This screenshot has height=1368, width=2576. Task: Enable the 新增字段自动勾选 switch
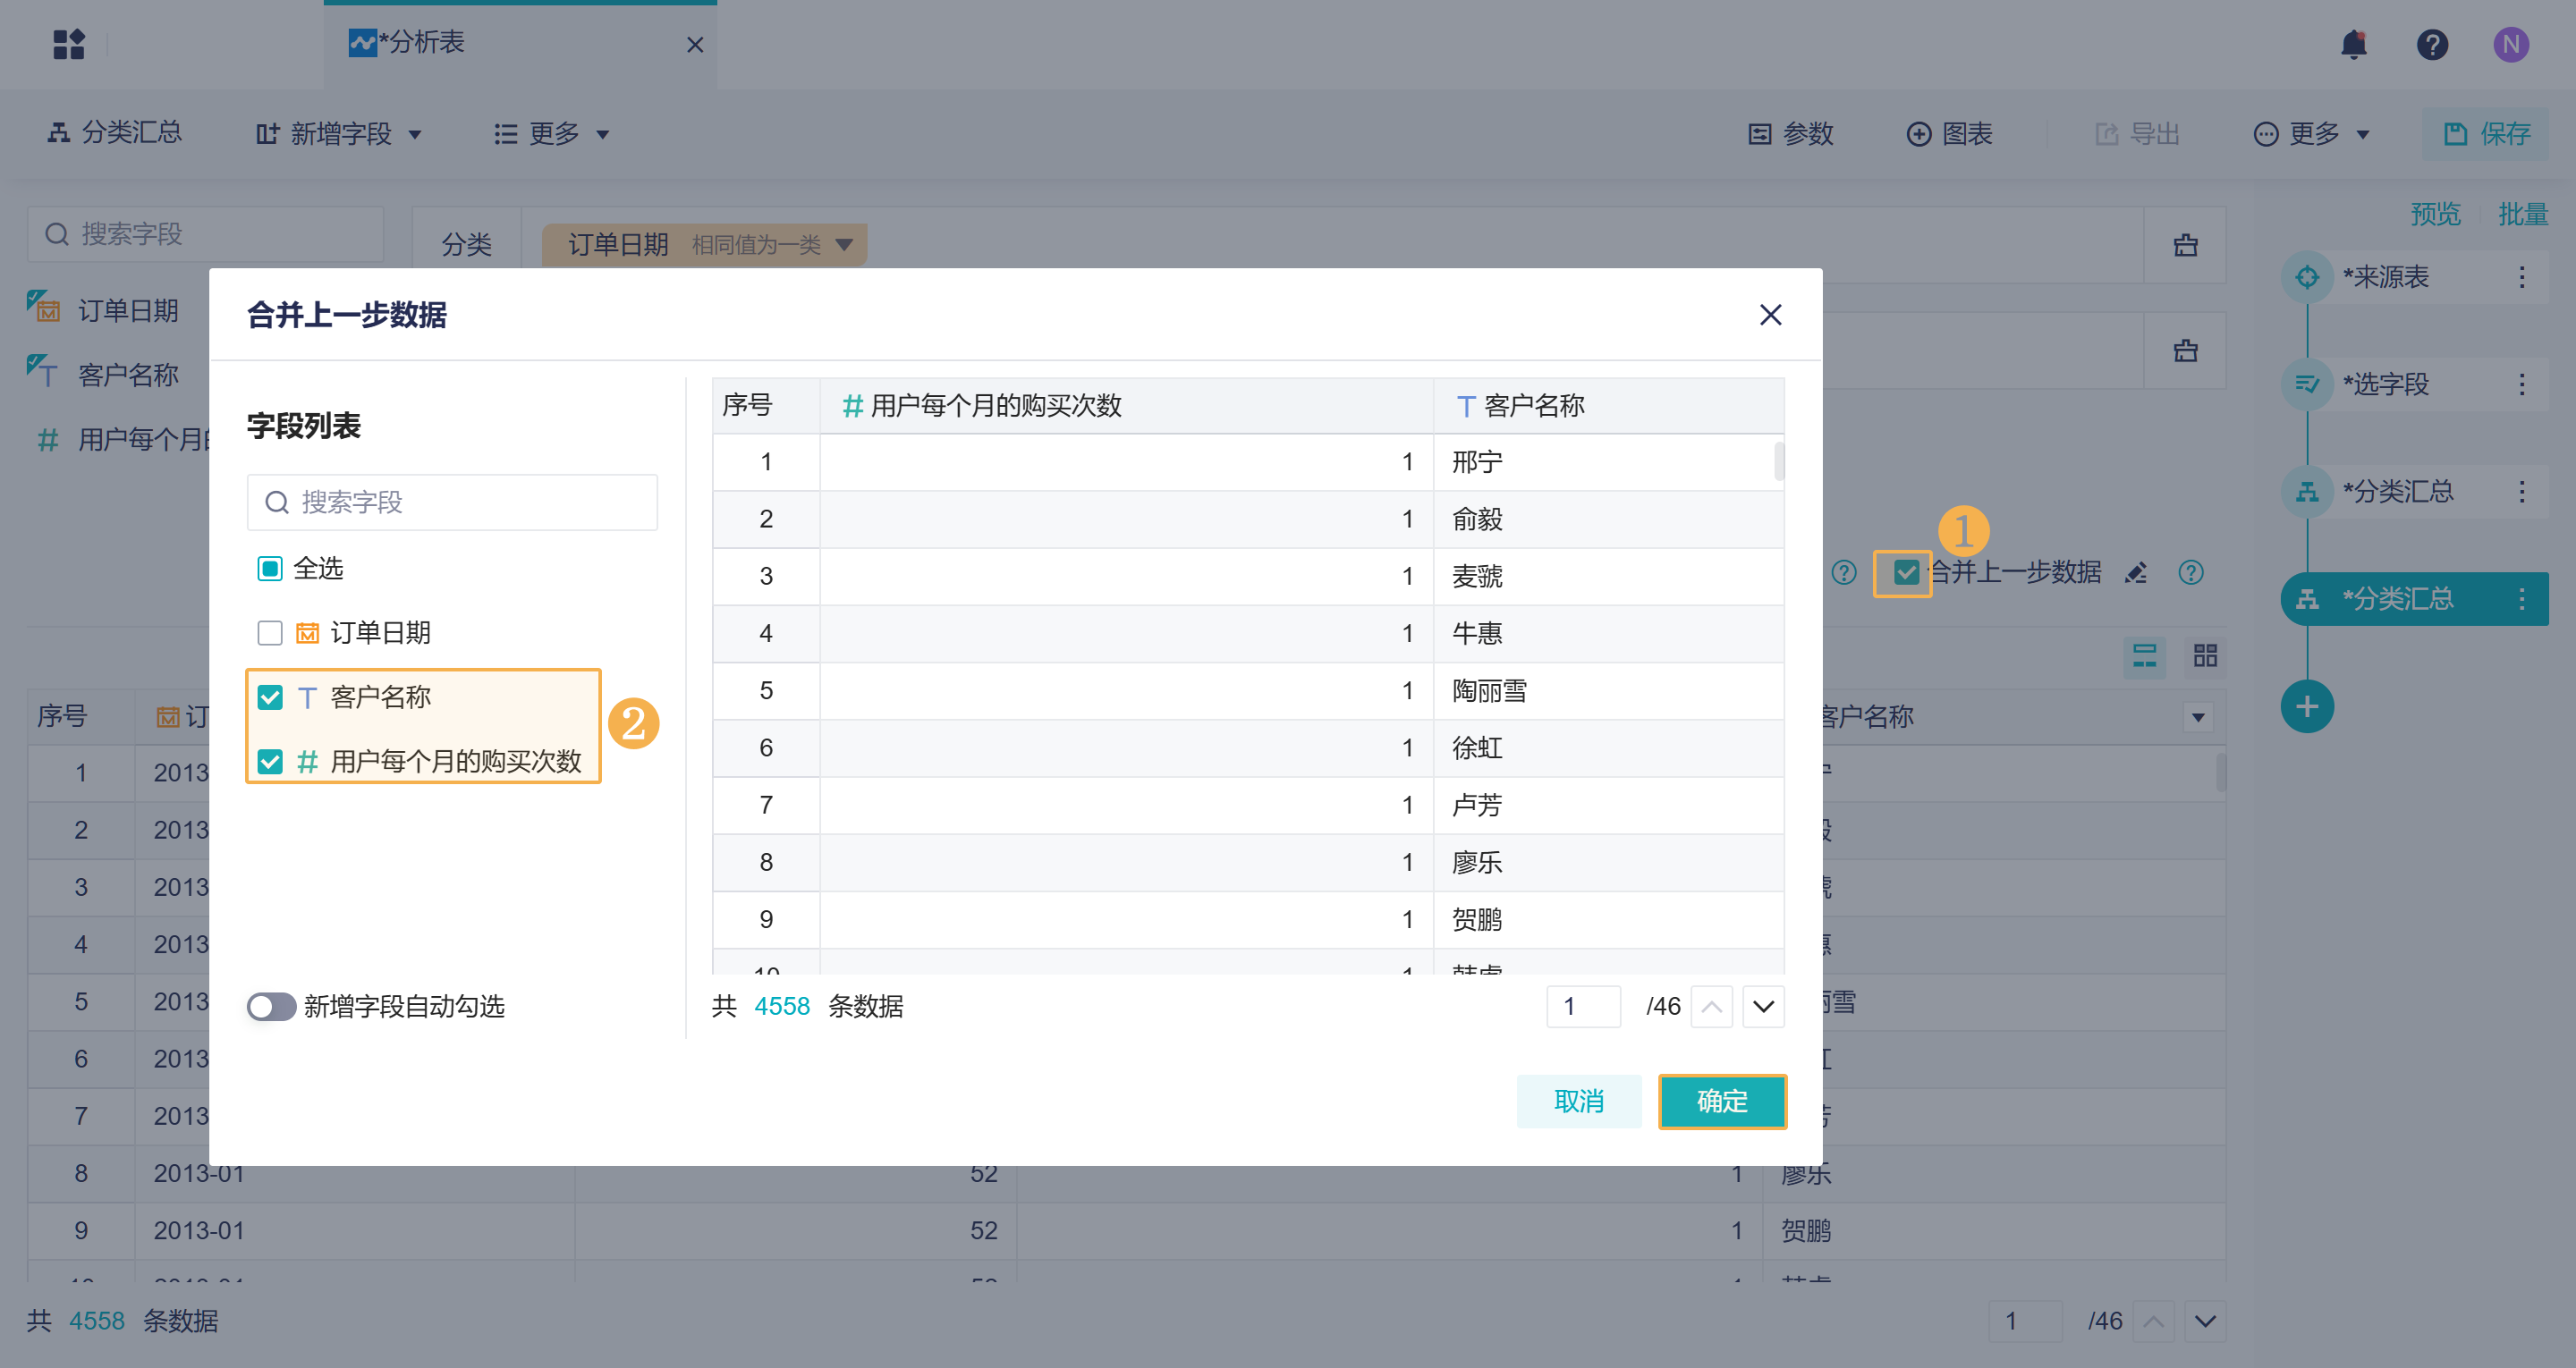[x=271, y=1006]
